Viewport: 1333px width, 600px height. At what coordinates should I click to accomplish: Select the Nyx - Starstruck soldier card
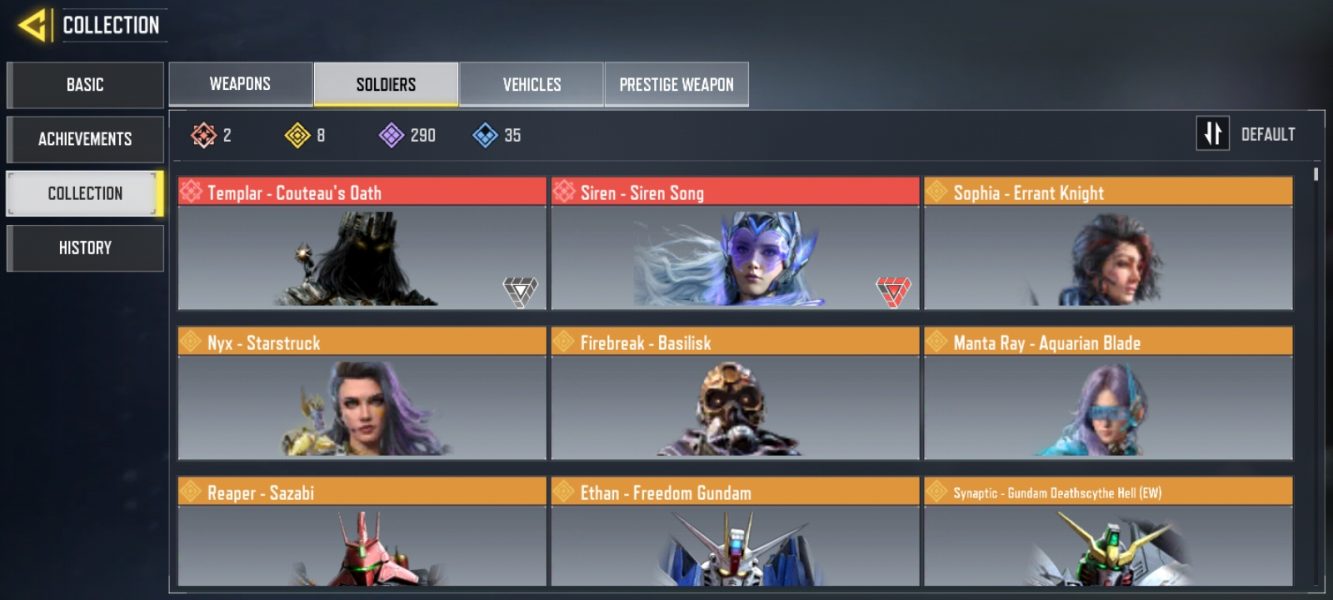point(362,394)
